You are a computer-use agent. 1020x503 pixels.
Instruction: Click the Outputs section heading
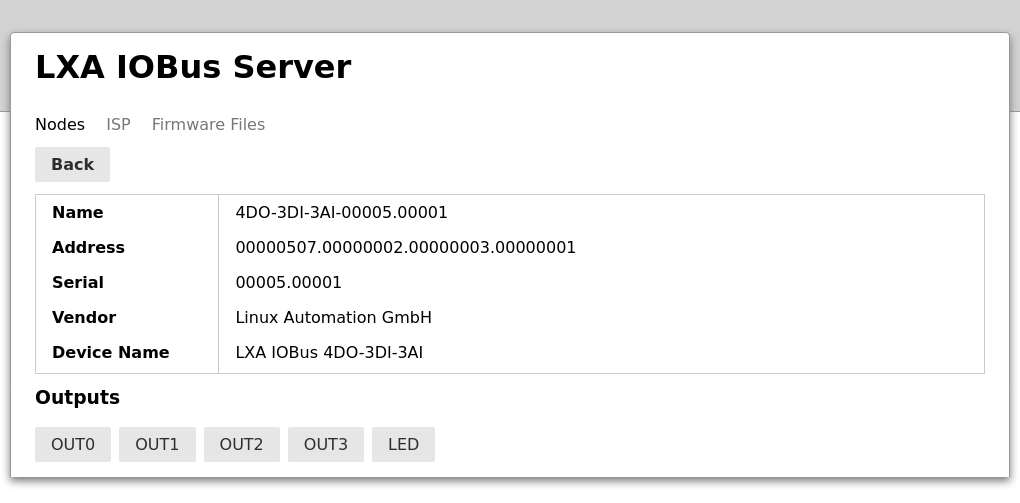click(77, 398)
